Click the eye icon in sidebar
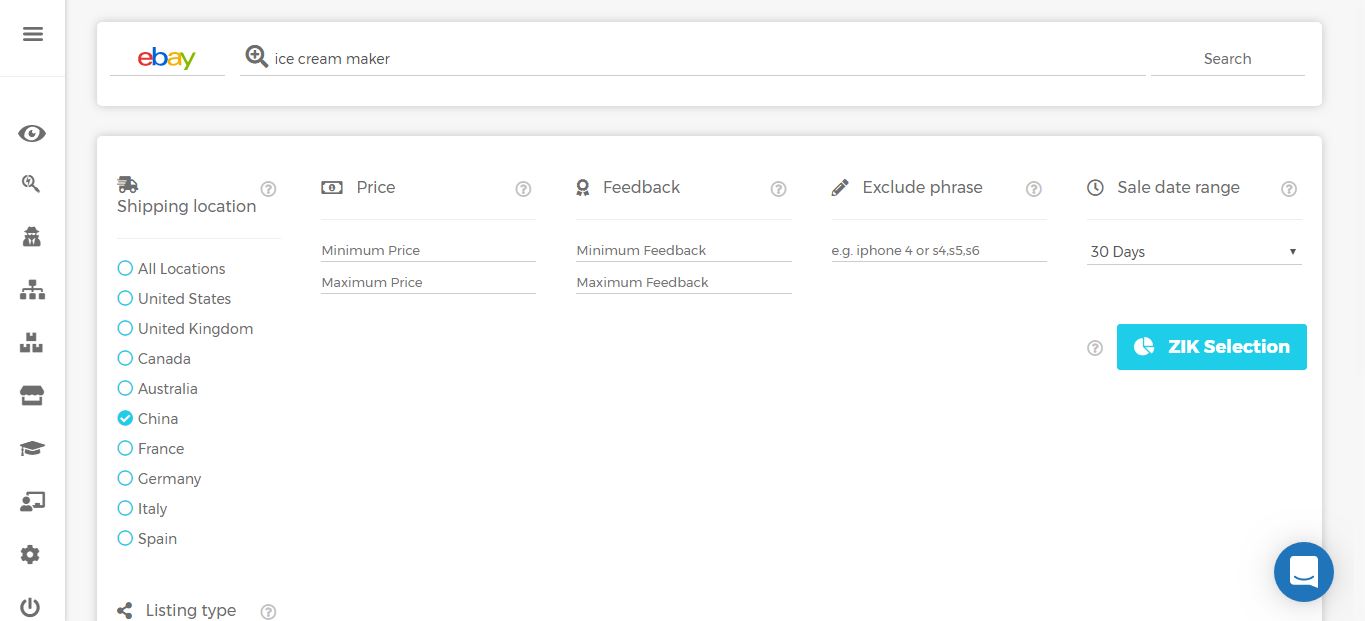The width and height of the screenshot is (1365, 621). (x=32, y=134)
